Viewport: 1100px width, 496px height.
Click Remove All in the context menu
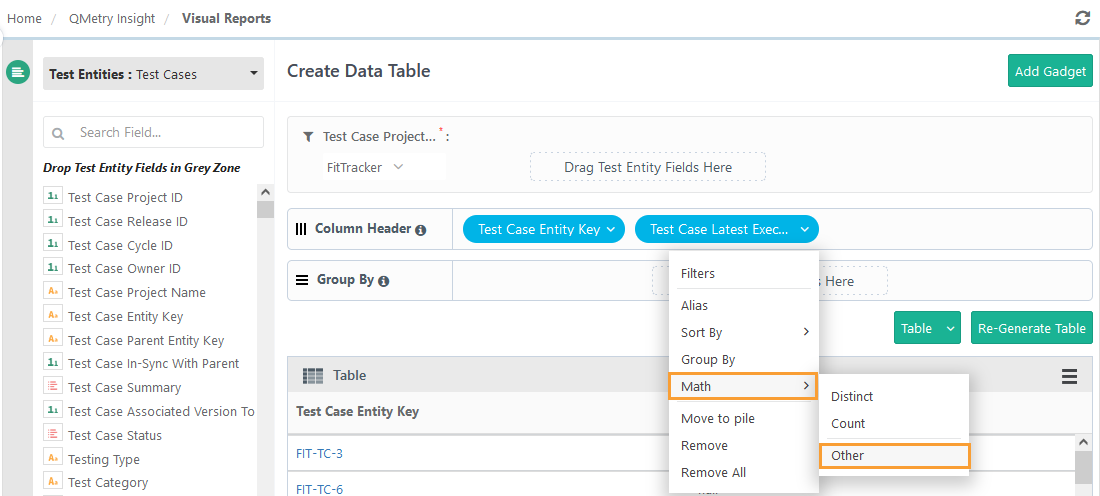point(713,472)
